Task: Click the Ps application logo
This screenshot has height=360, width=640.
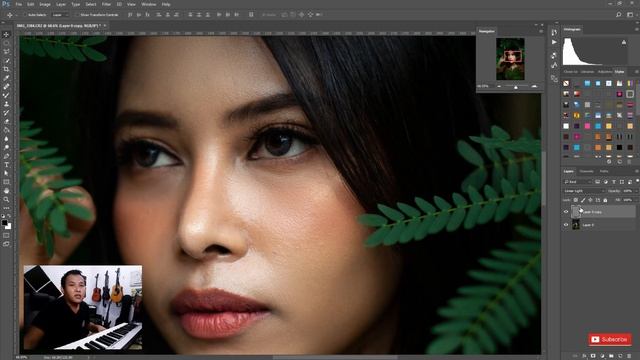Action: (6, 4)
